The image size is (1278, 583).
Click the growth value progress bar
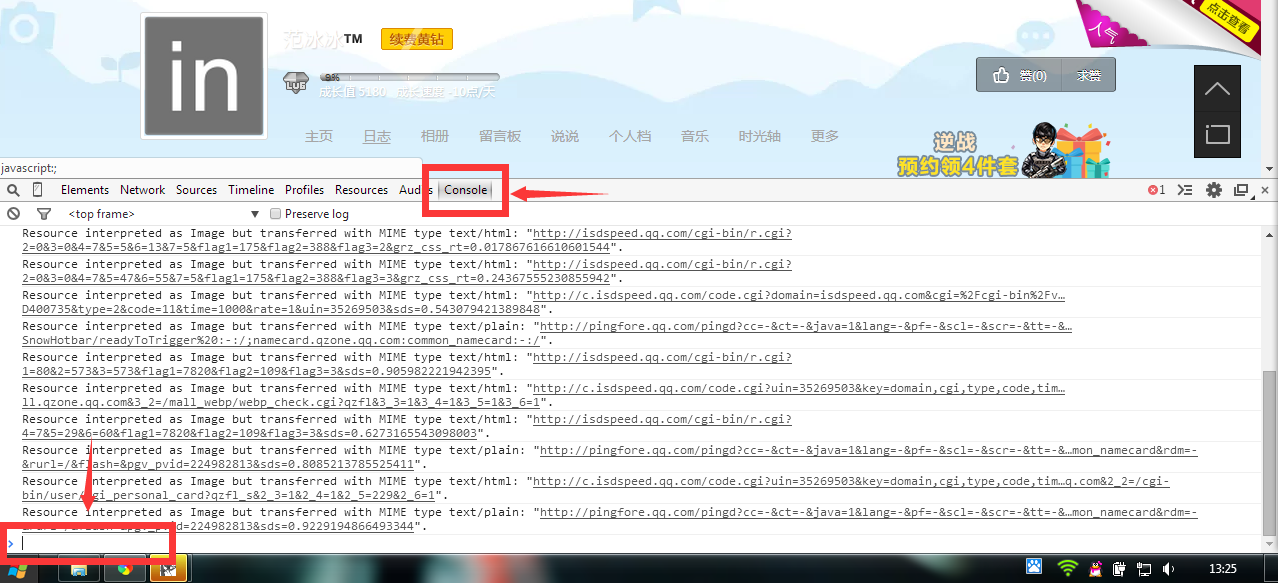click(x=409, y=77)
